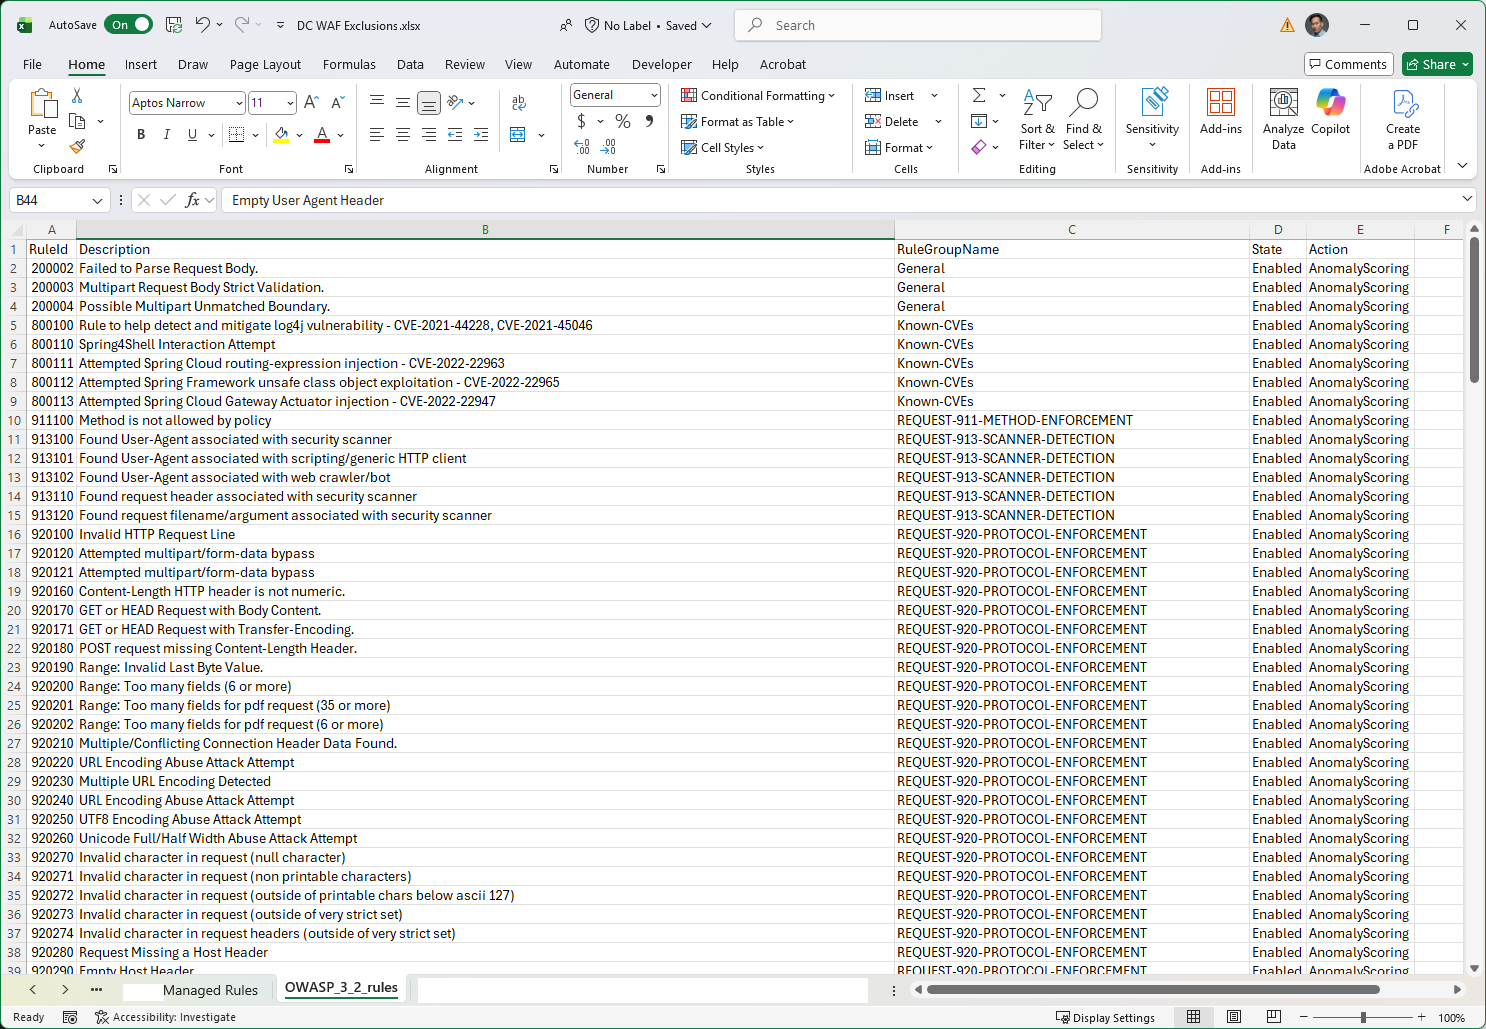The width and height of the screenshot is (1486, 1029).
Task: Open the Formulas ribbon tab
Action: click(x=349, y=64)
